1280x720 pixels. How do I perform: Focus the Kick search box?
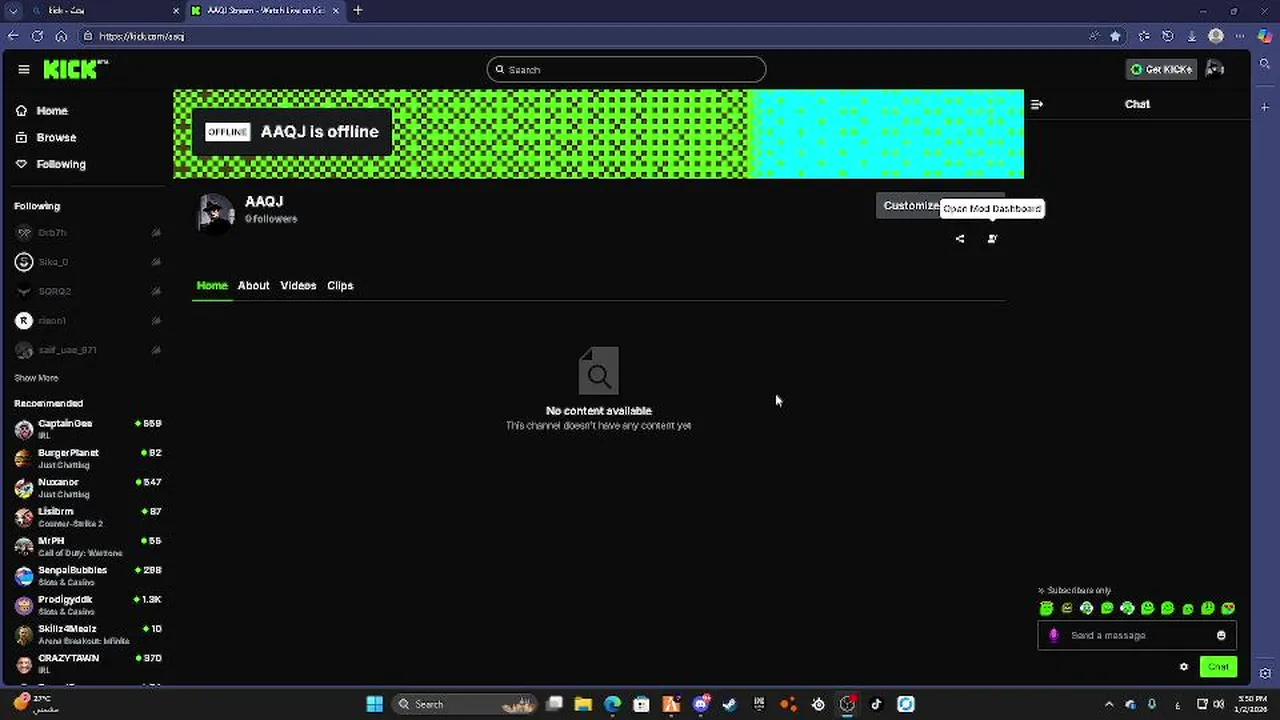(627, 69)
